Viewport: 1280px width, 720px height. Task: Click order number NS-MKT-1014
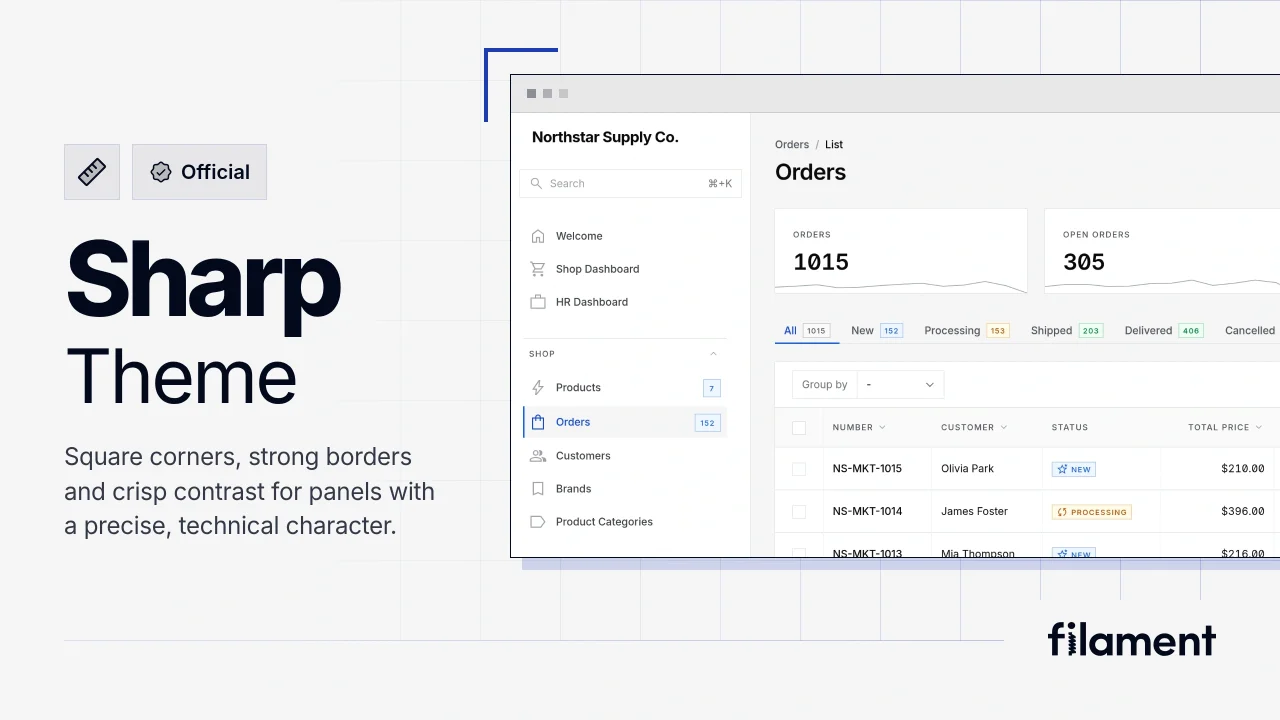pyautogui.click(x=867, y=512)
